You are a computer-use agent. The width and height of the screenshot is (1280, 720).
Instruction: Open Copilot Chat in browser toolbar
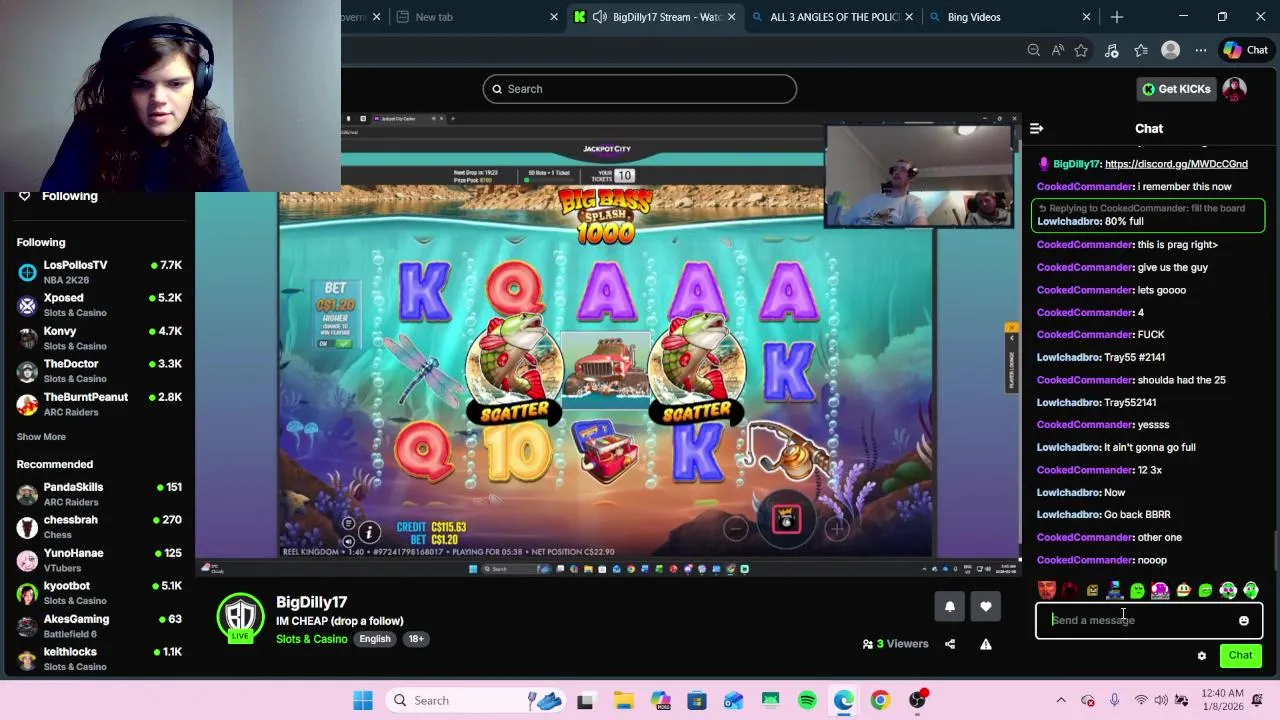tap(1246, 50)
